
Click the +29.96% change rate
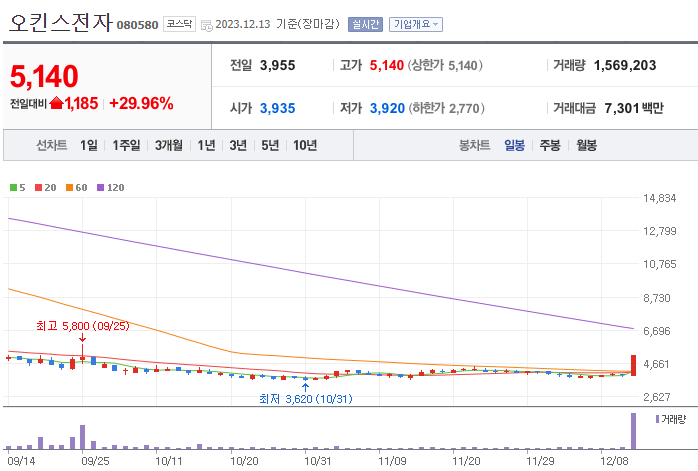click(141, 103)
